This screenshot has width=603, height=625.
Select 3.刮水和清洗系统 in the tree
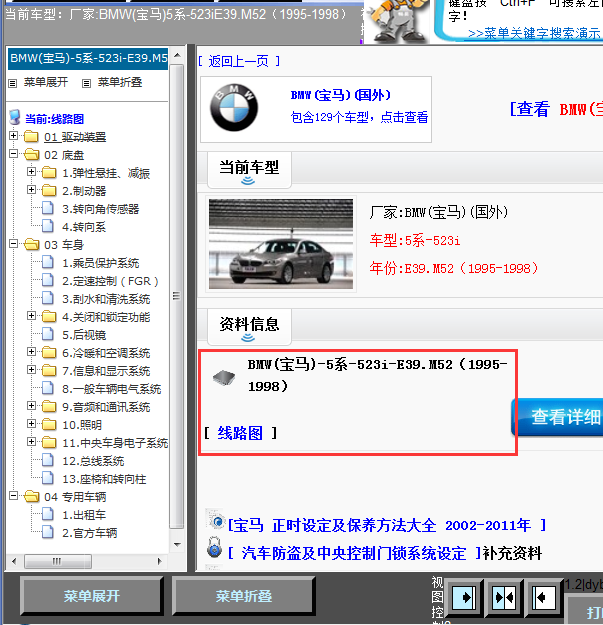click(x=106, y=299)
